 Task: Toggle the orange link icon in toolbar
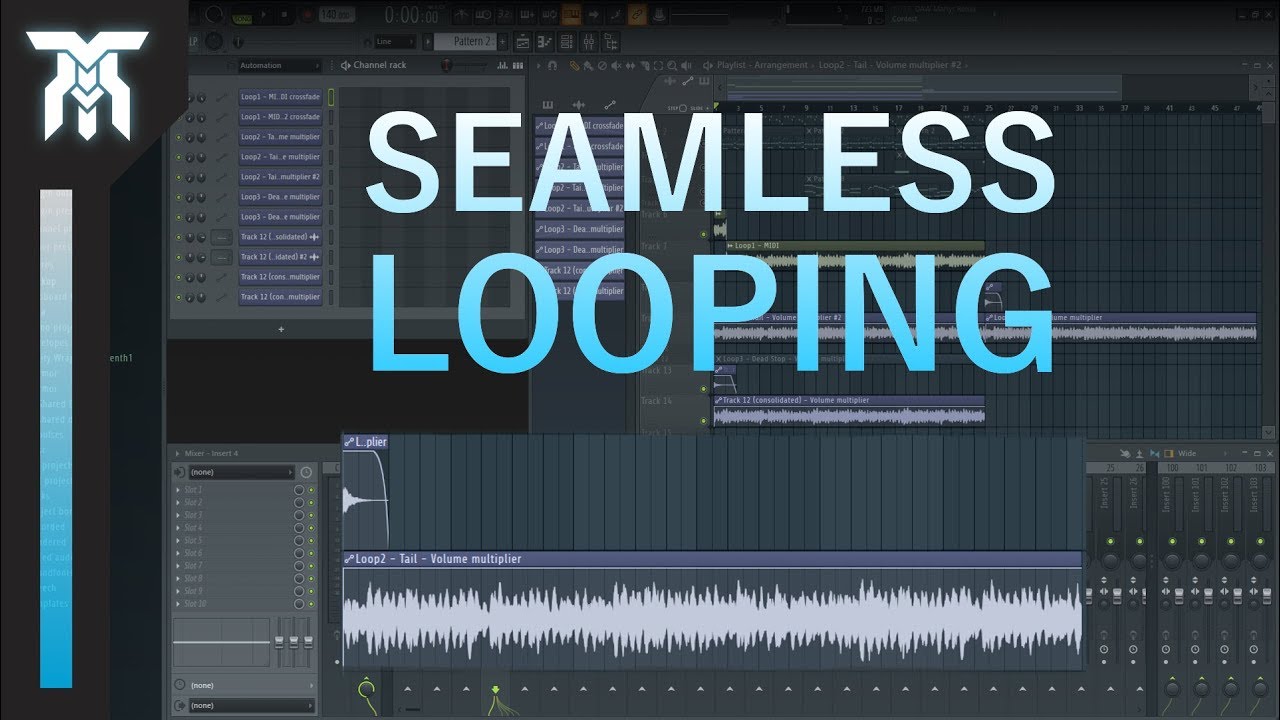637,15
